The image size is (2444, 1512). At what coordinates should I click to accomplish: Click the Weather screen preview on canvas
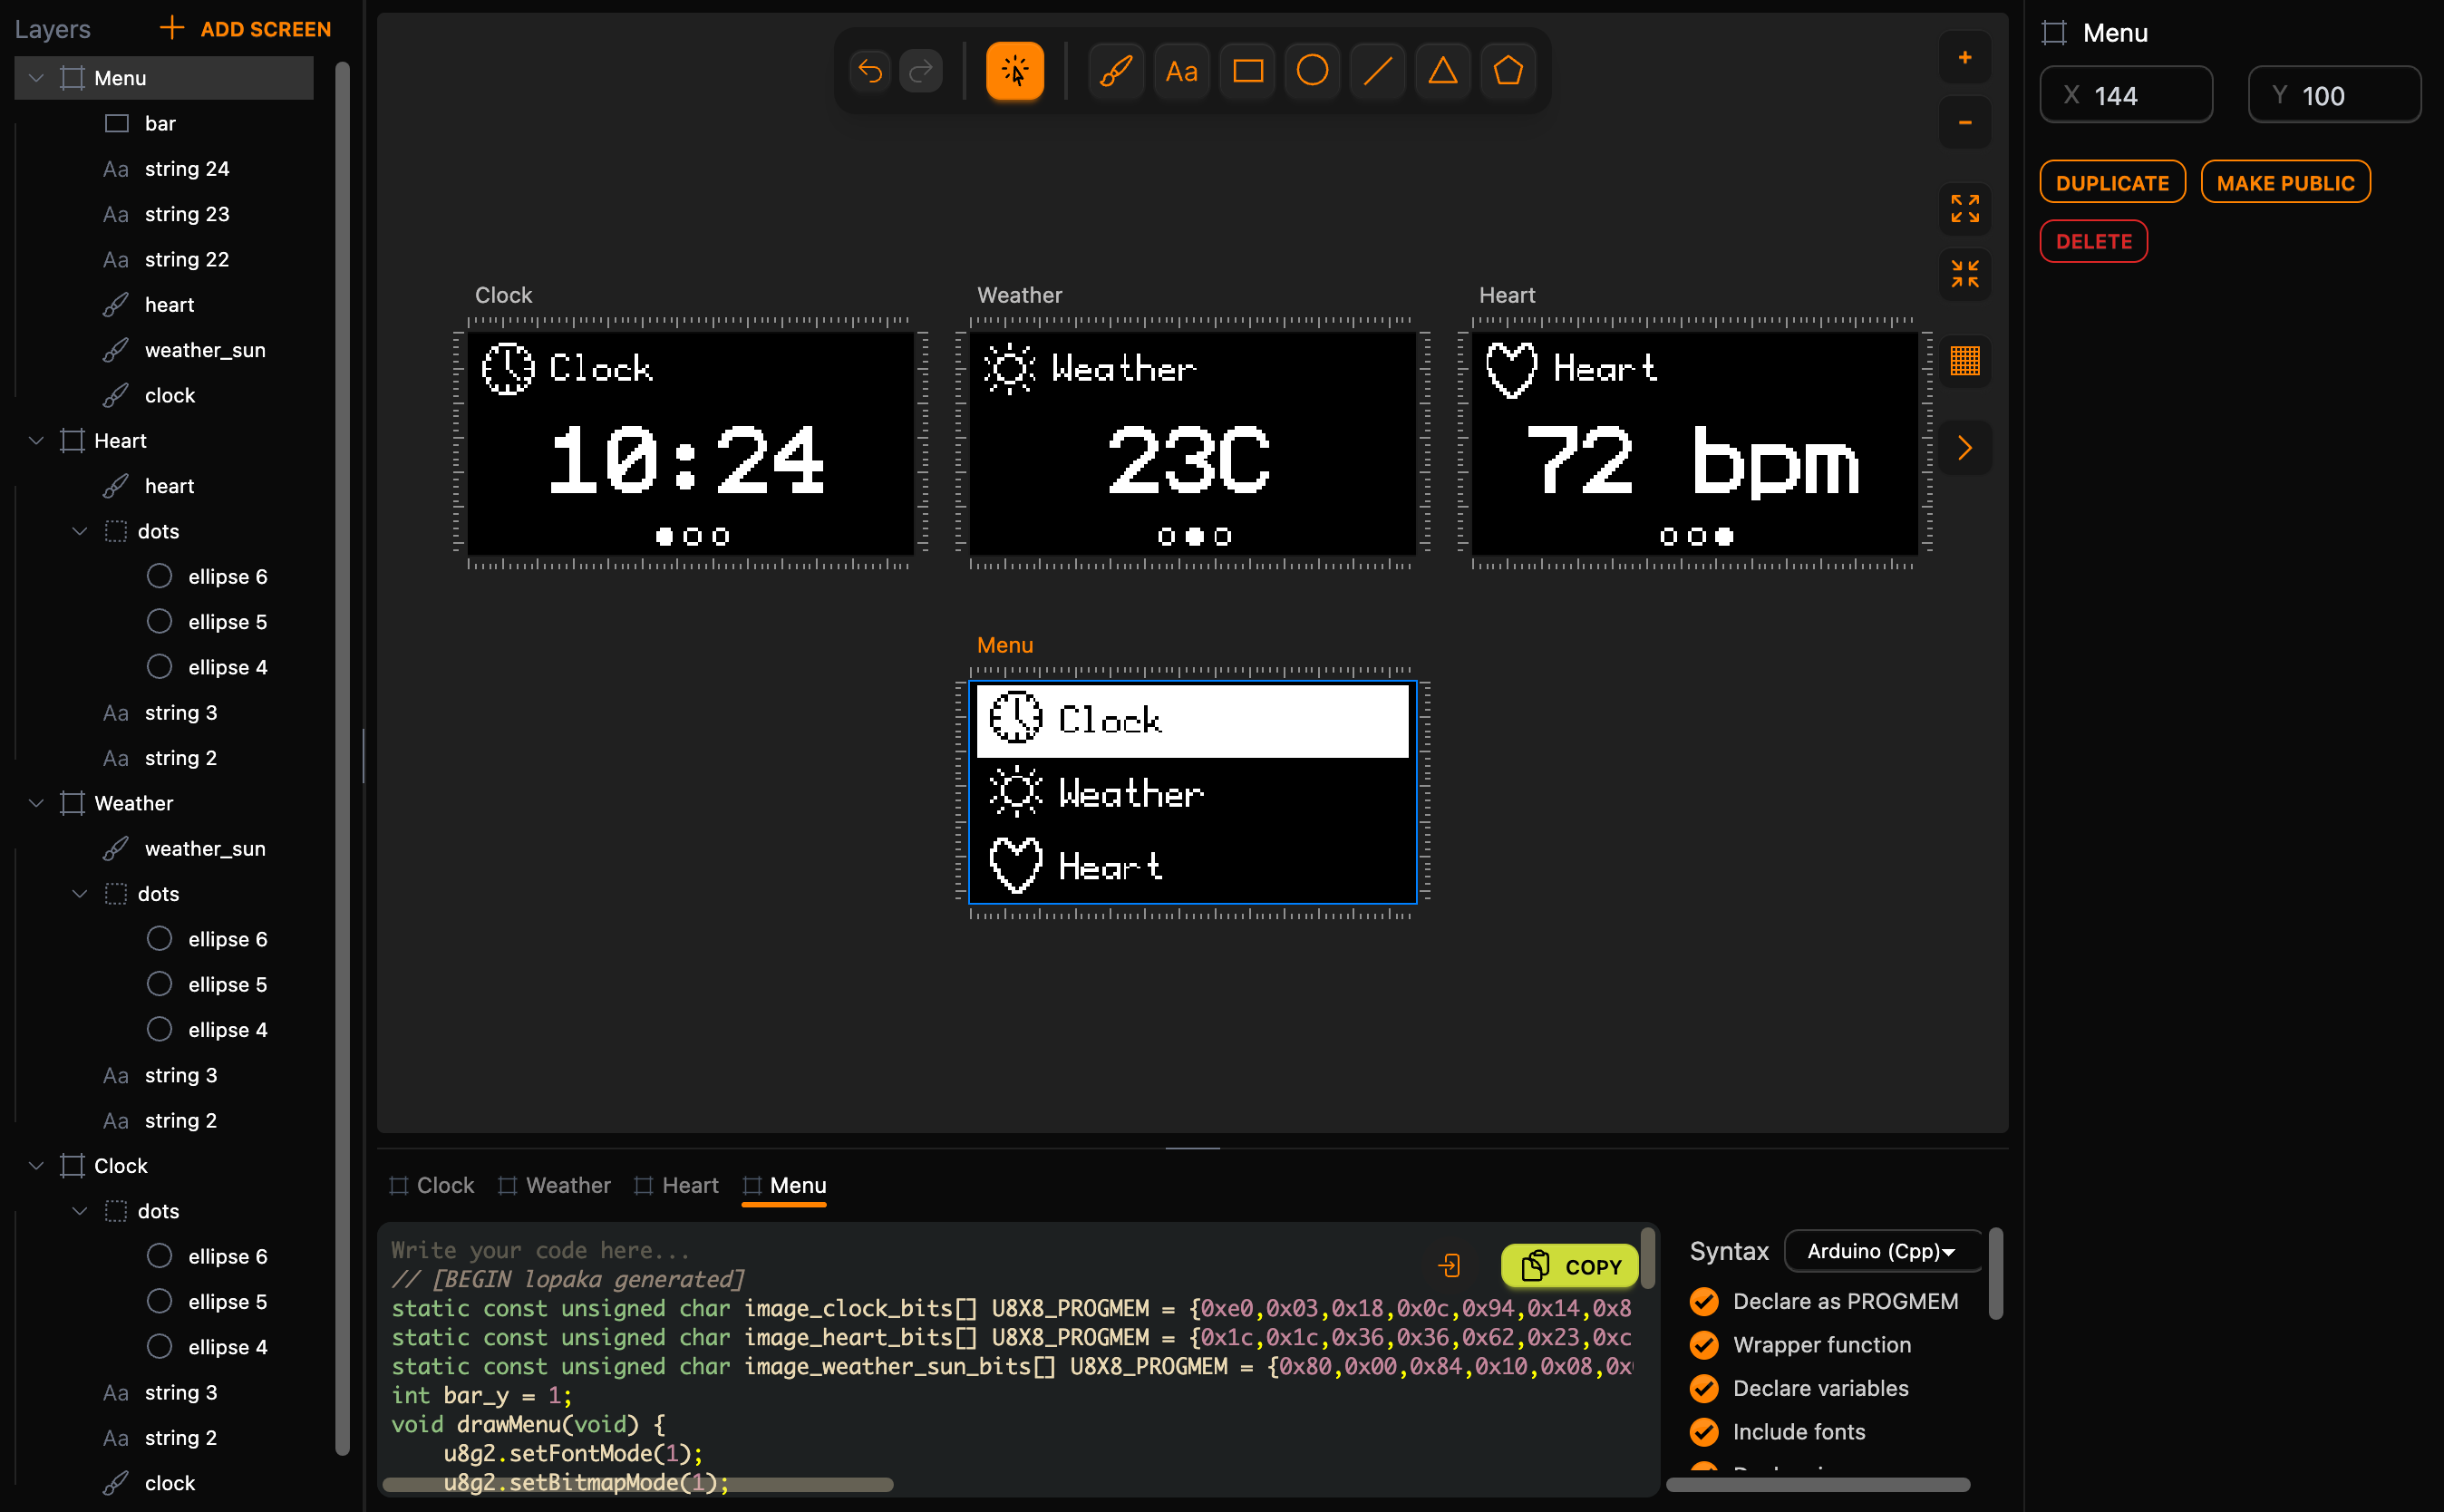(1192, 443)
